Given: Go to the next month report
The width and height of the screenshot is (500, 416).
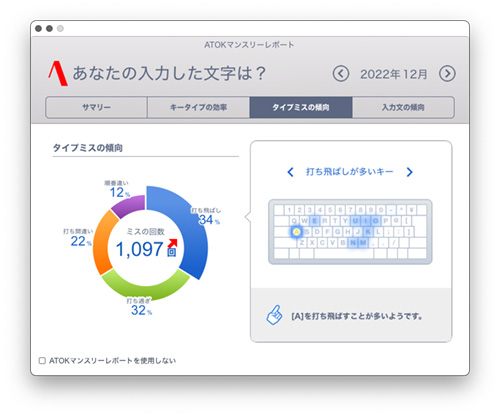Looking at the screenshot, I should (447, 74).
